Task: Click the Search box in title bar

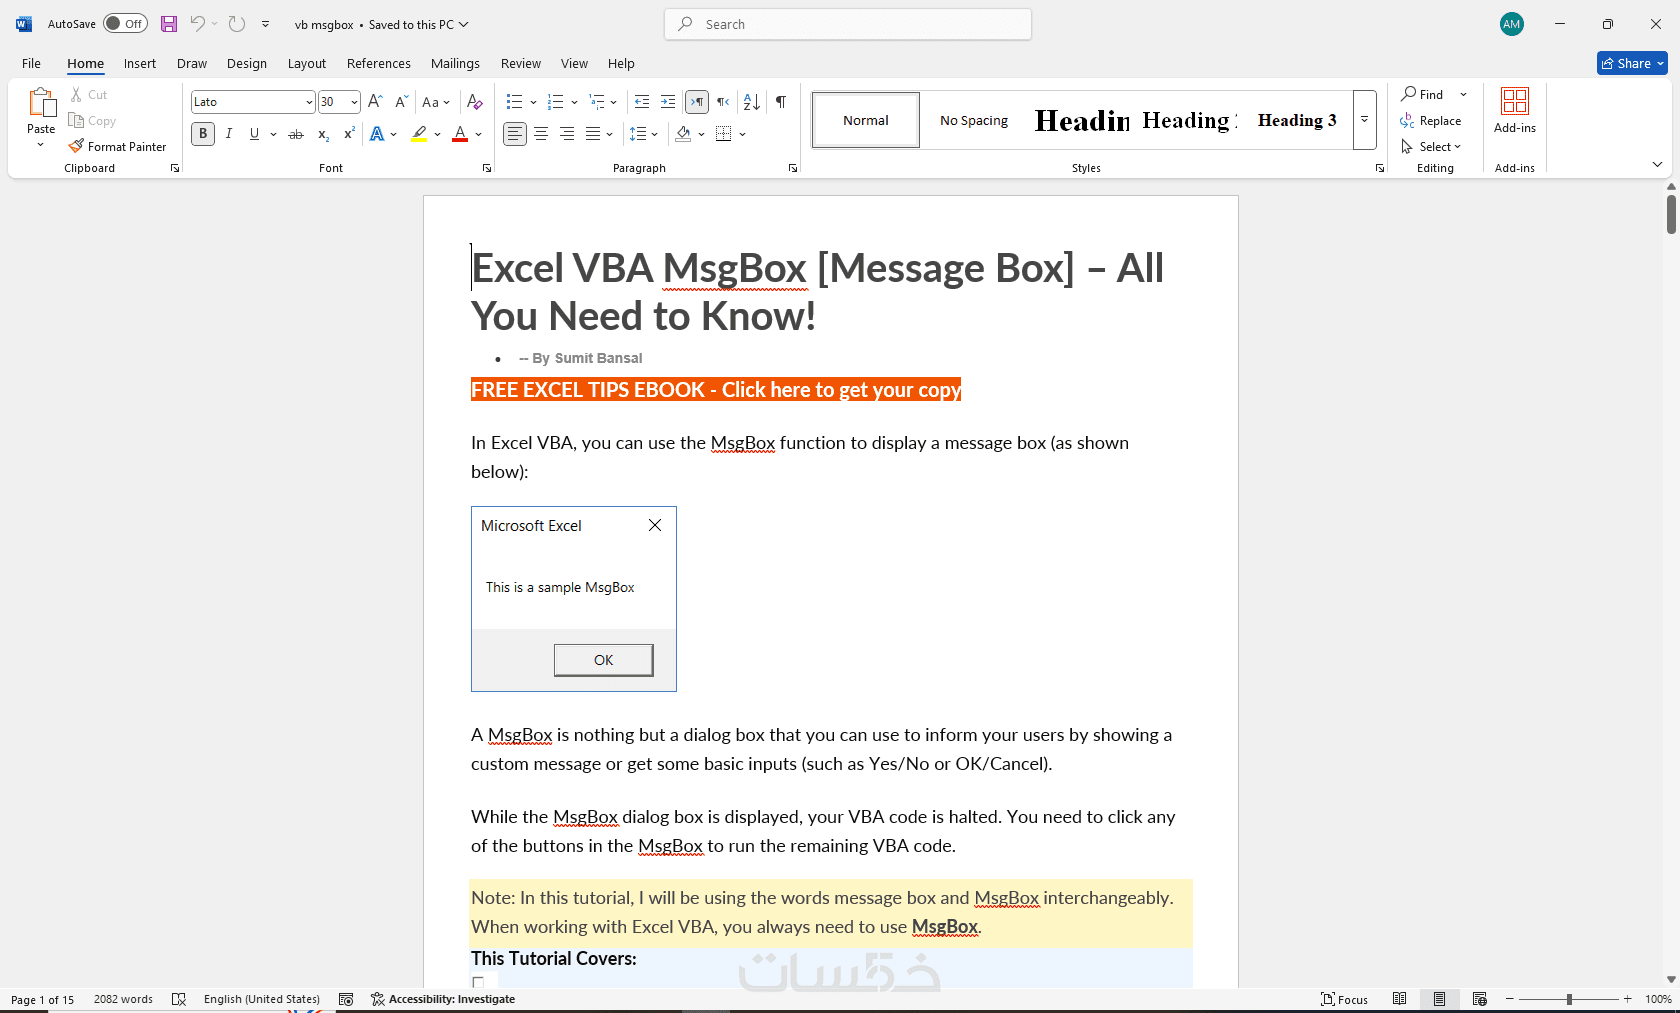Action: point(848,24)
